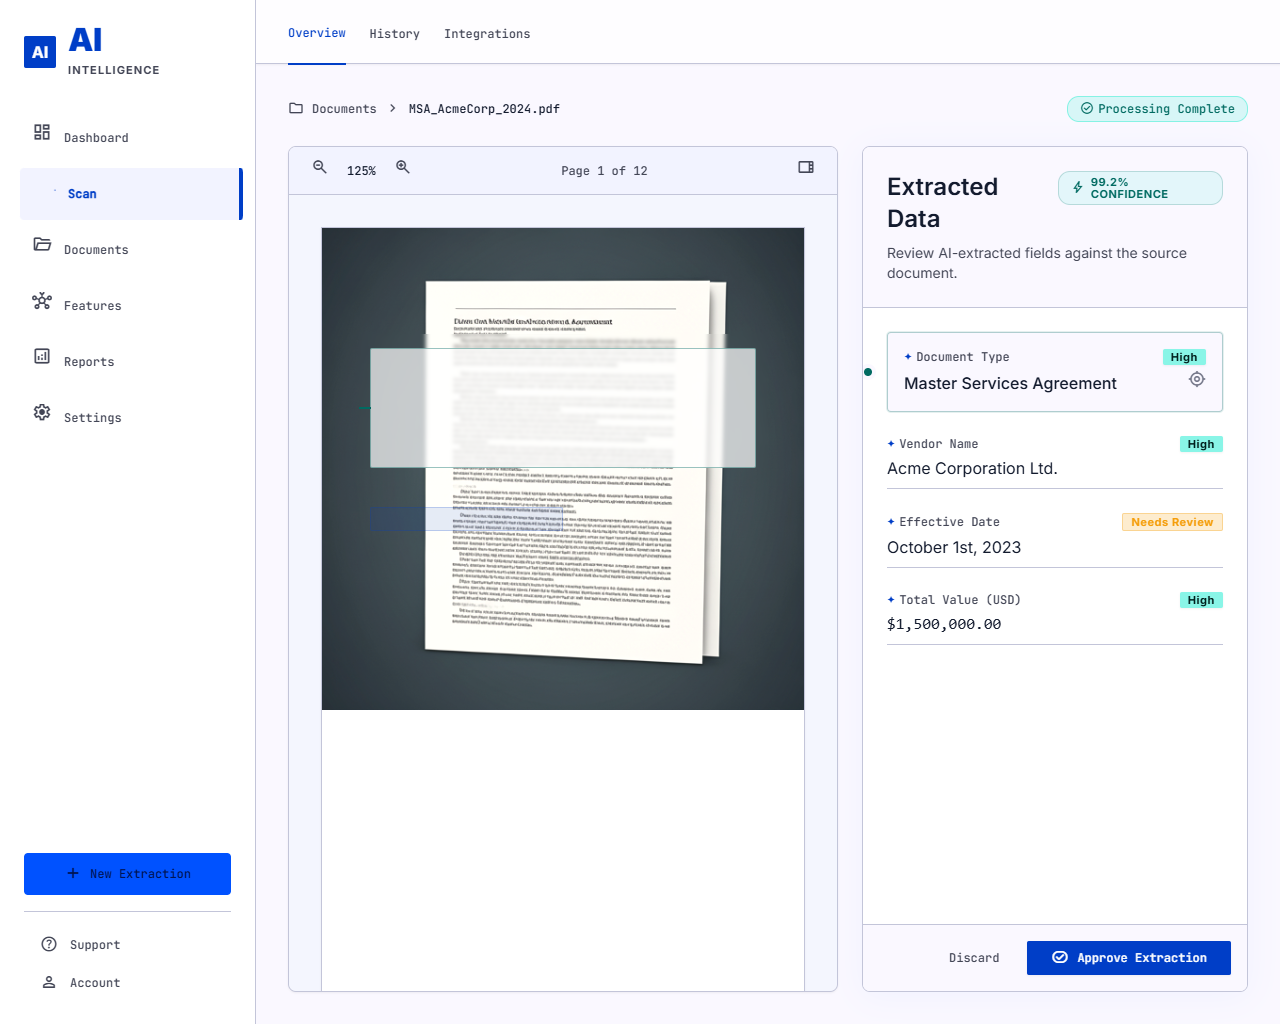This screenshot has height=1024, width=1280.
Task: Go to Documents breadcrumb link
Action: pos(344,109)
